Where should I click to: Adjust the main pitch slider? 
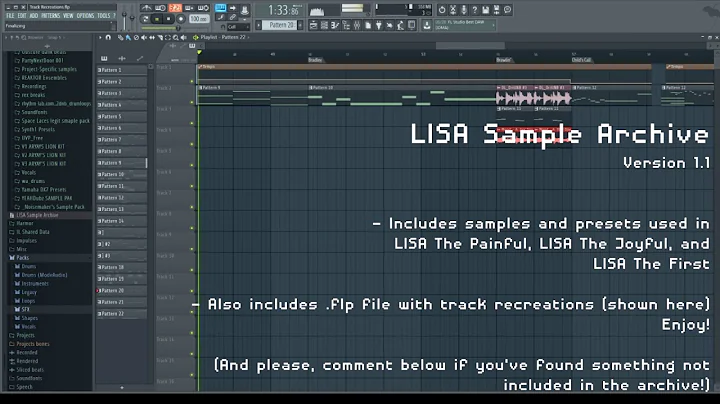pyautogui.click(x=132, y=18)
